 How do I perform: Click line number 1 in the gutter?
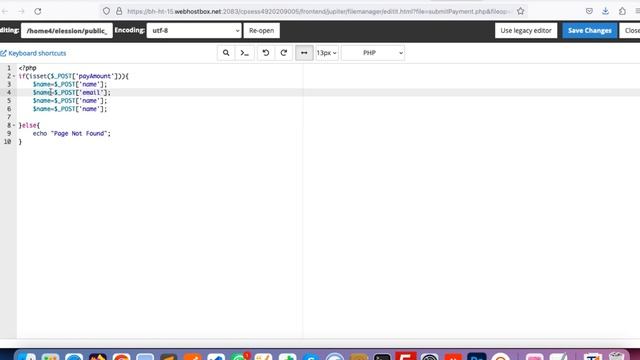pos(9,68)
